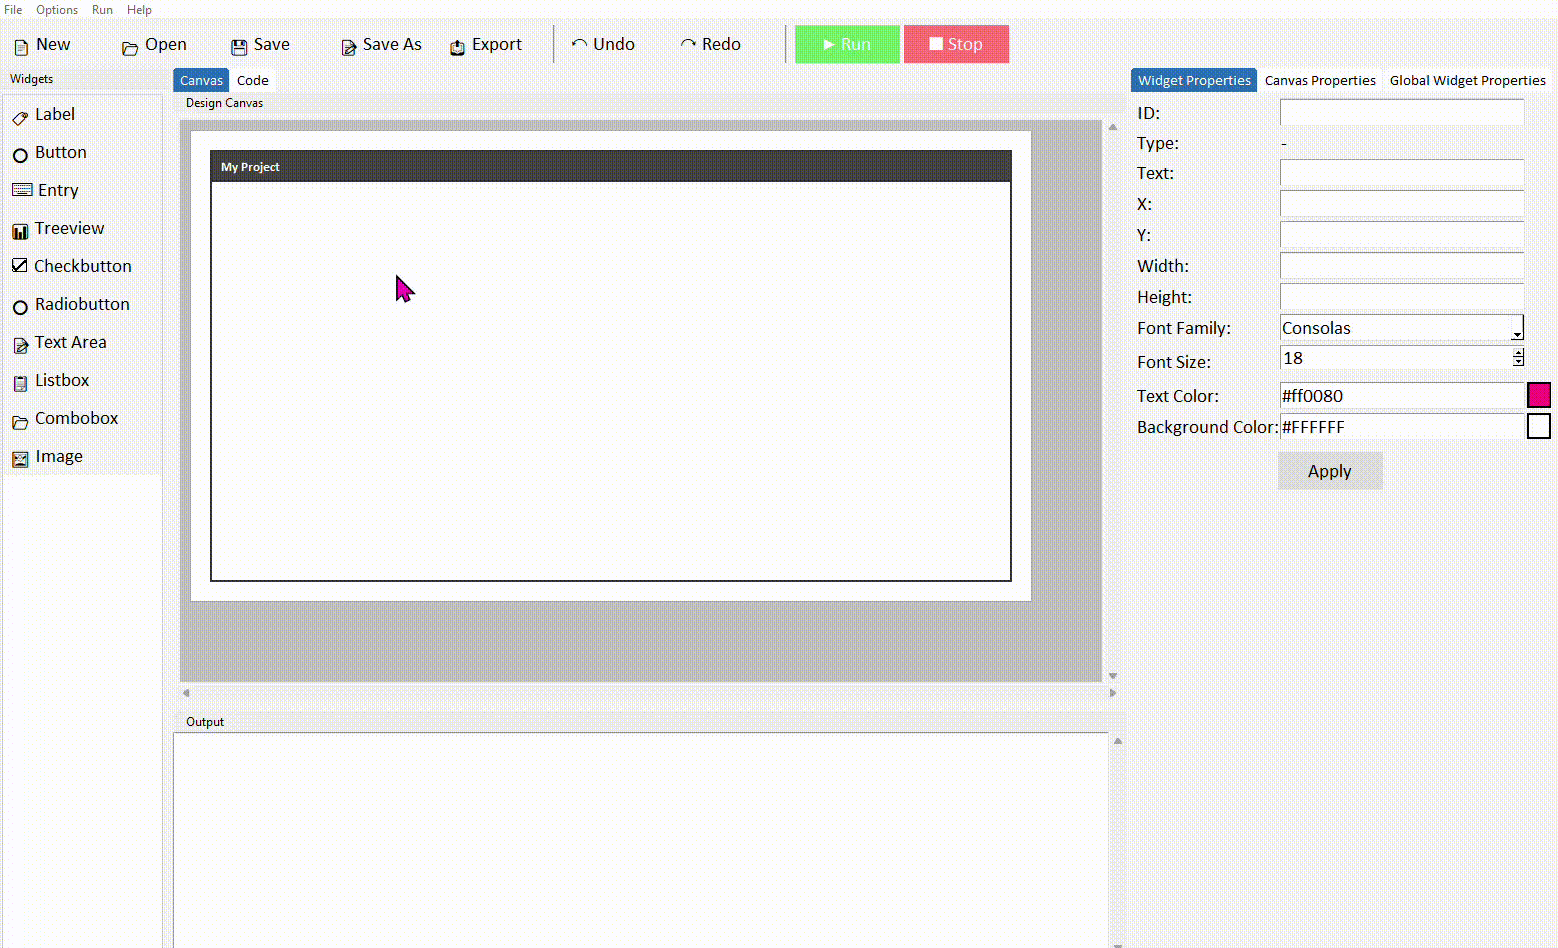1558x948 pixels.
Task: Open the Font Family dropdown
Action: click(1518, 328)
